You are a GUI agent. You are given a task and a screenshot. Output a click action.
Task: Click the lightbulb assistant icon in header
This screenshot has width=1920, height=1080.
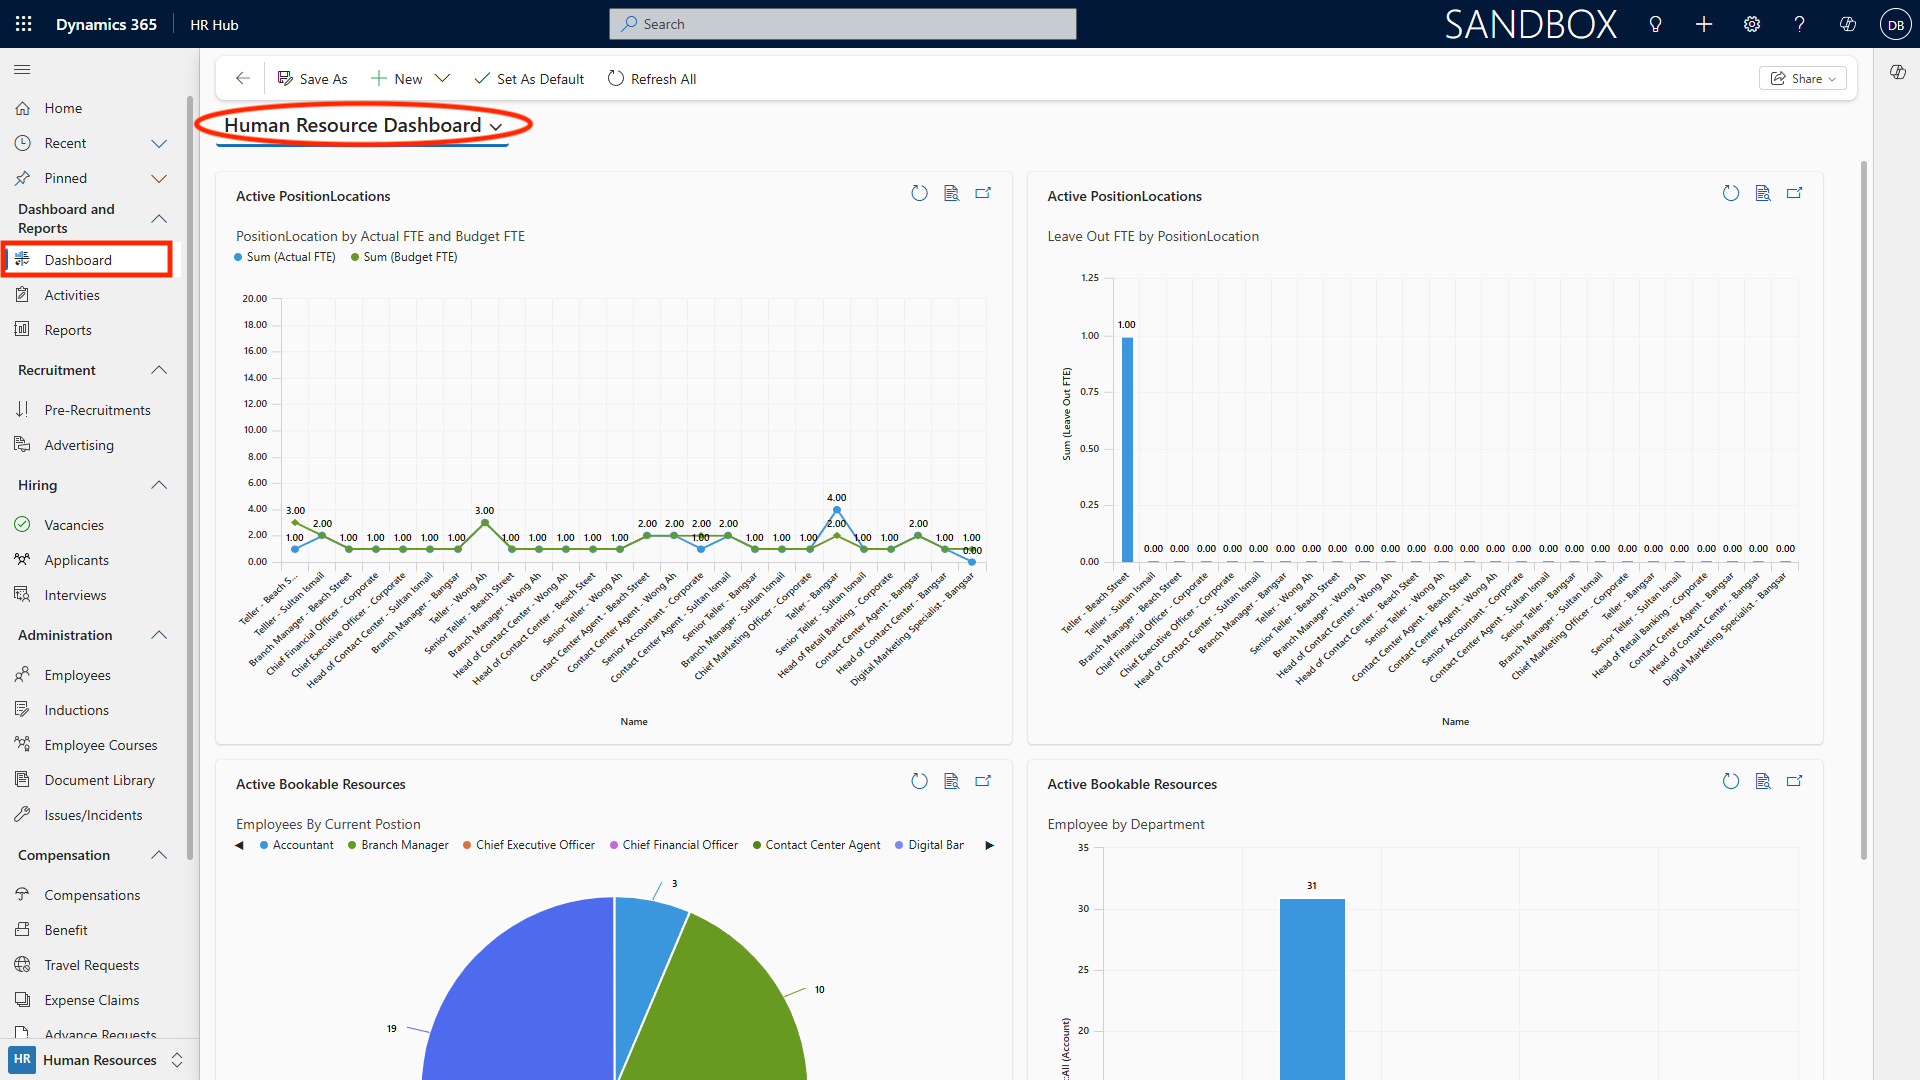click(1655, 24)
